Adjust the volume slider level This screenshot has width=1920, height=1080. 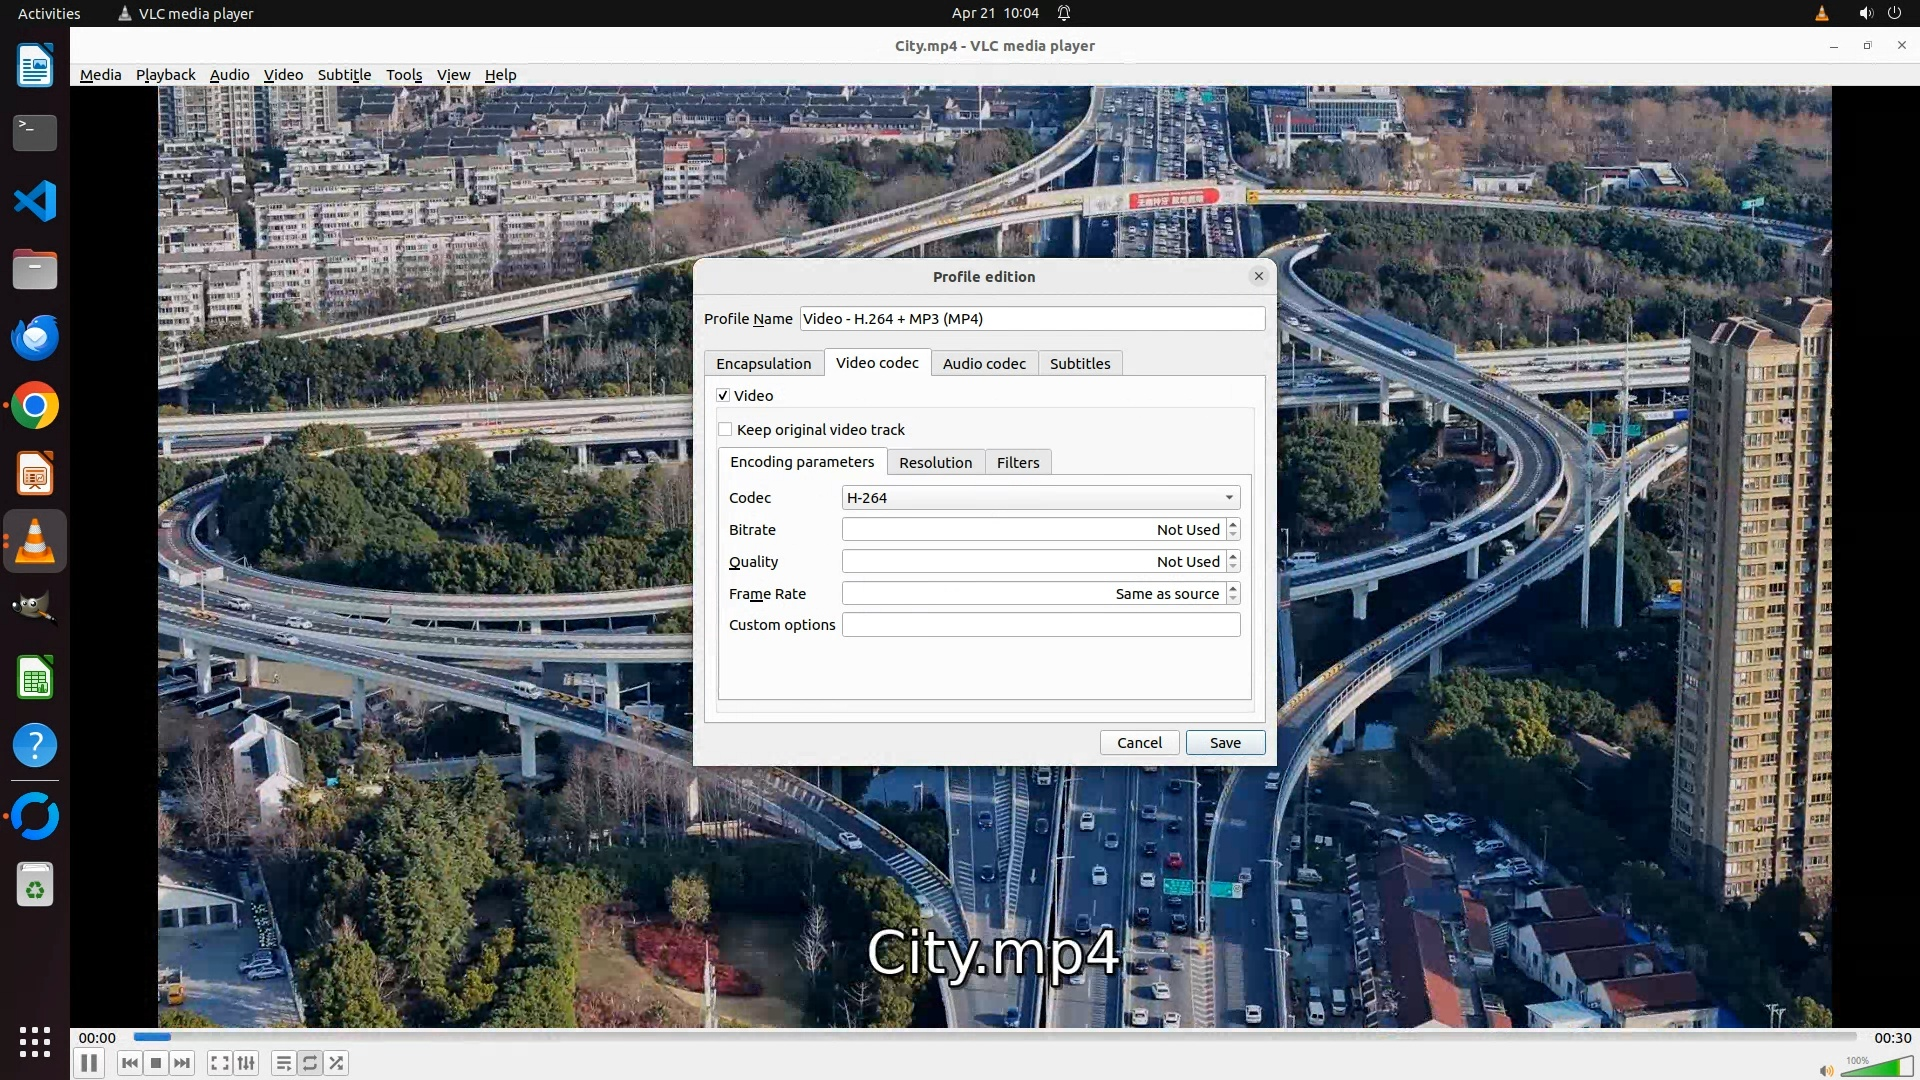pyautogui.click(x=1876, y=1068)
